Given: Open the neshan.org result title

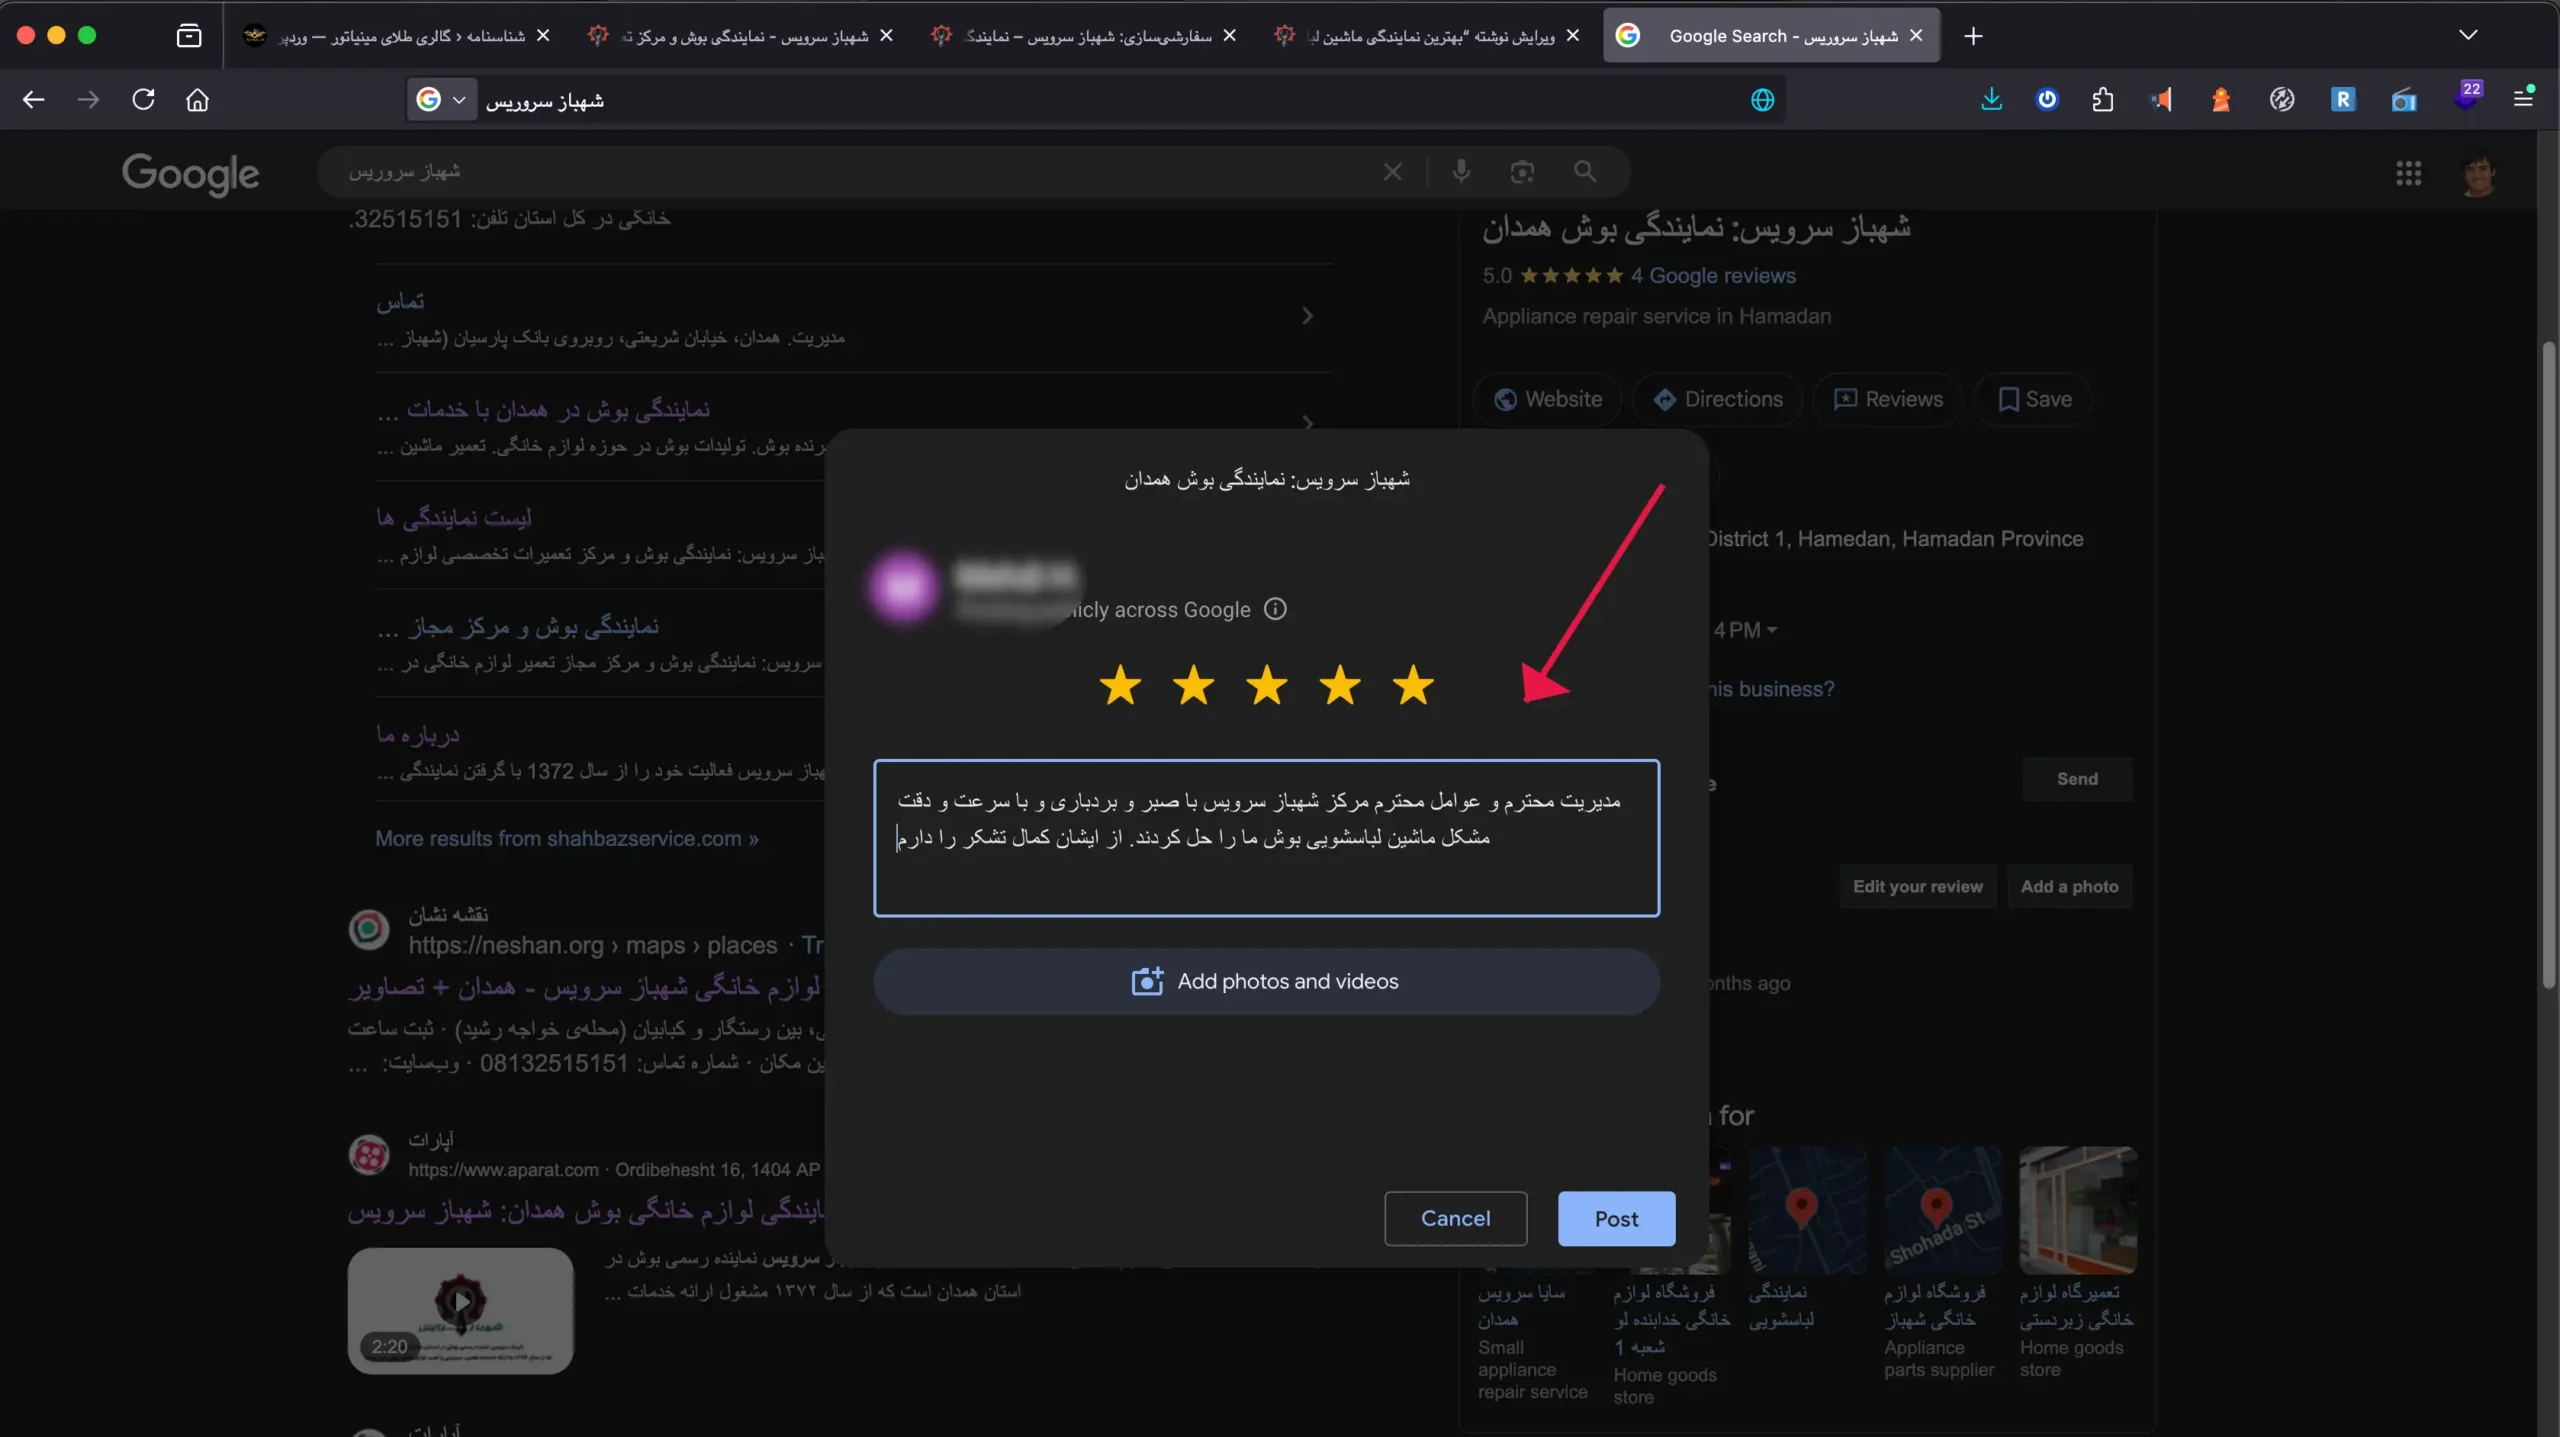Looking at the screenshot, I should click(x=585, y=988).
